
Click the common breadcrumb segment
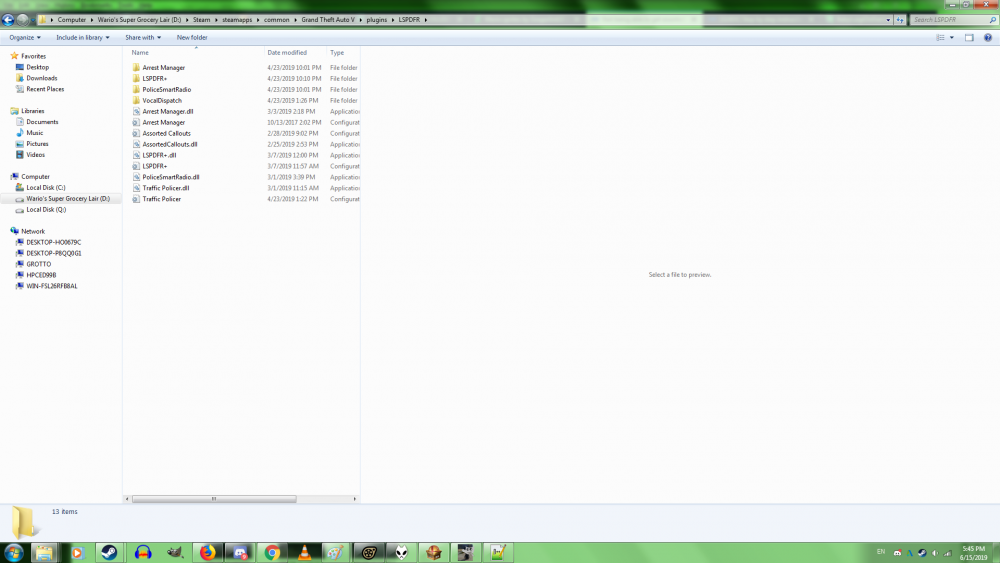click(x=277, y=20)
